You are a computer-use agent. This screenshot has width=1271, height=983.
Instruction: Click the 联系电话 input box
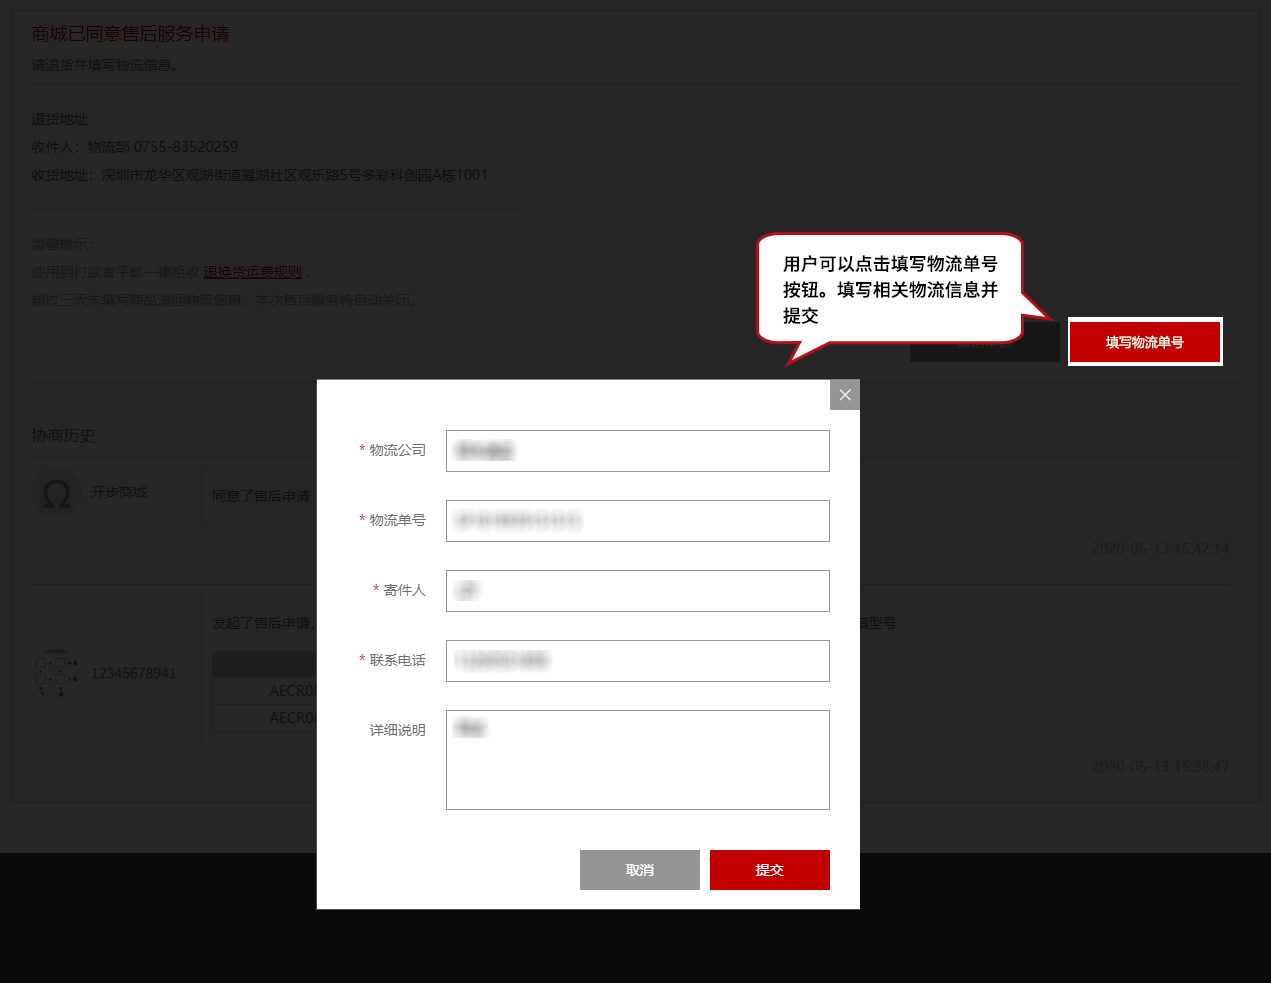[x=637, y=661]
